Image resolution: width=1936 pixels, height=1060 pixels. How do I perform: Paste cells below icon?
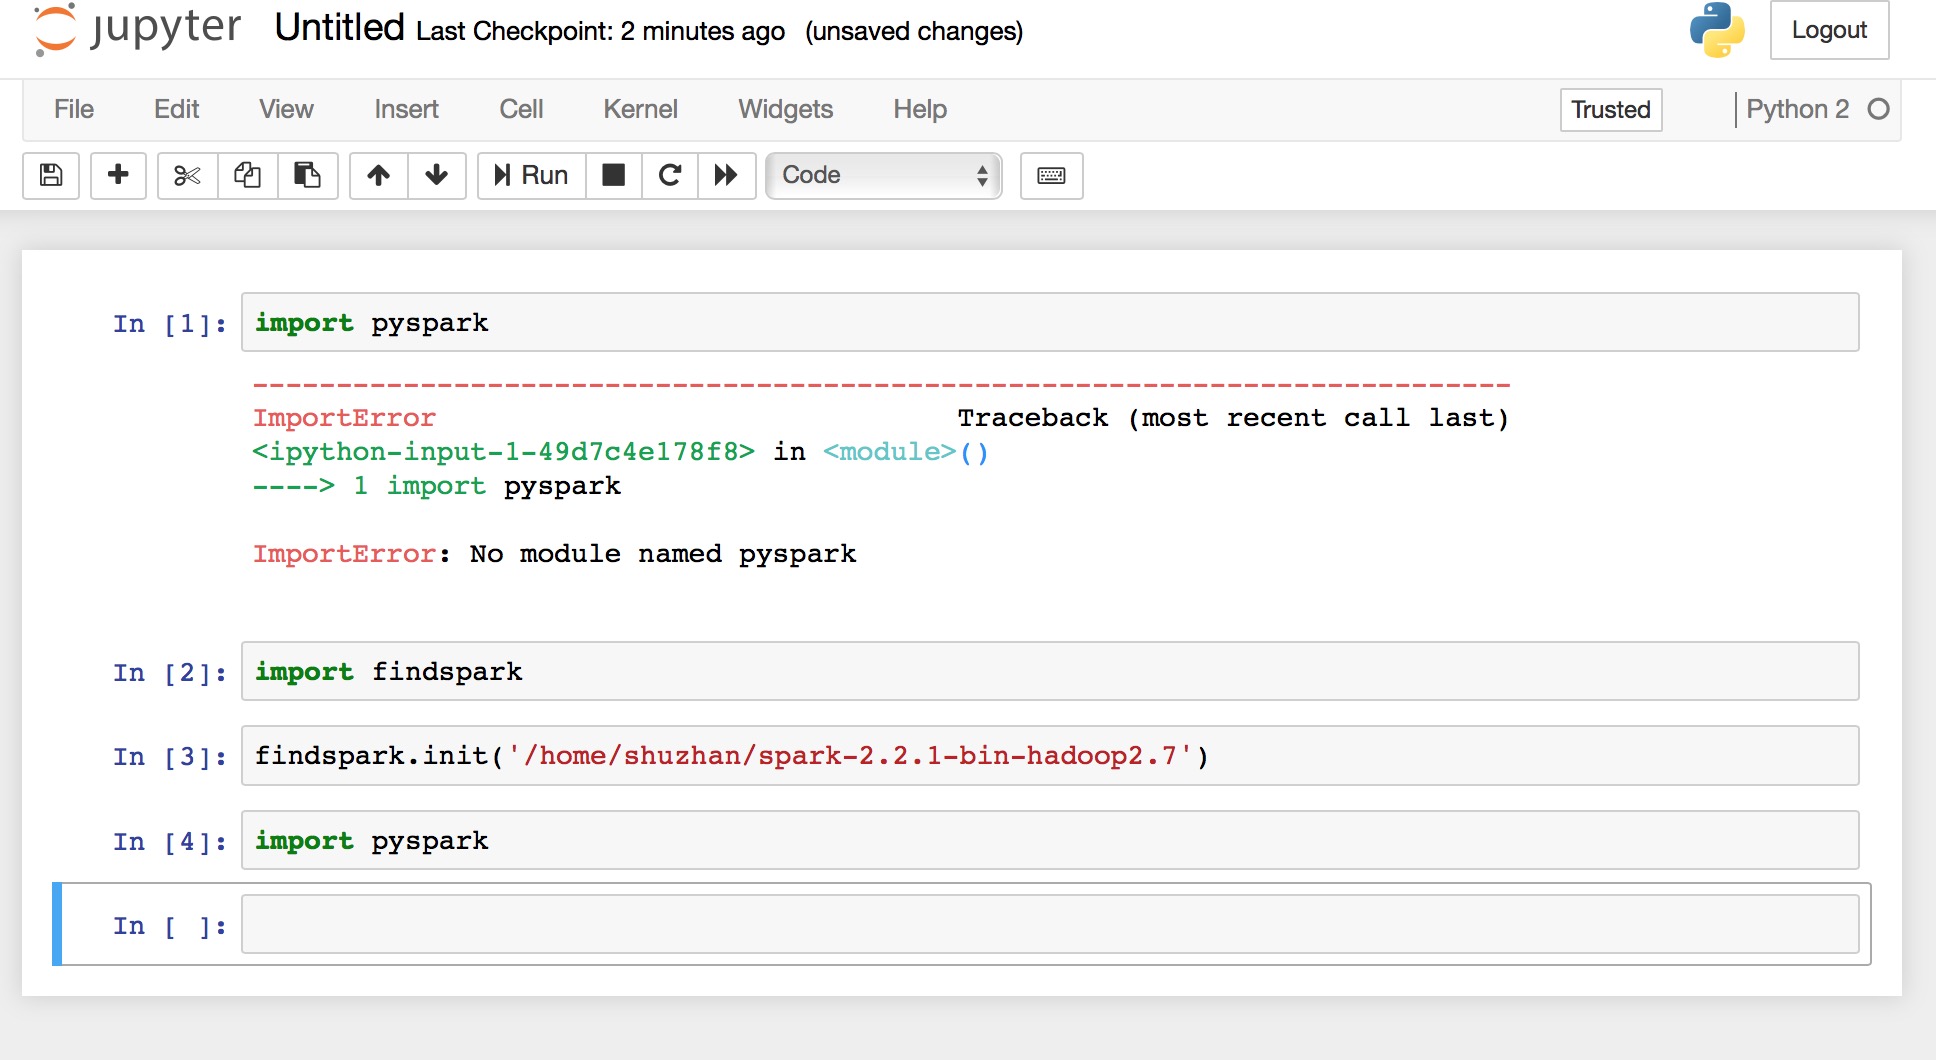coord(307,176)
